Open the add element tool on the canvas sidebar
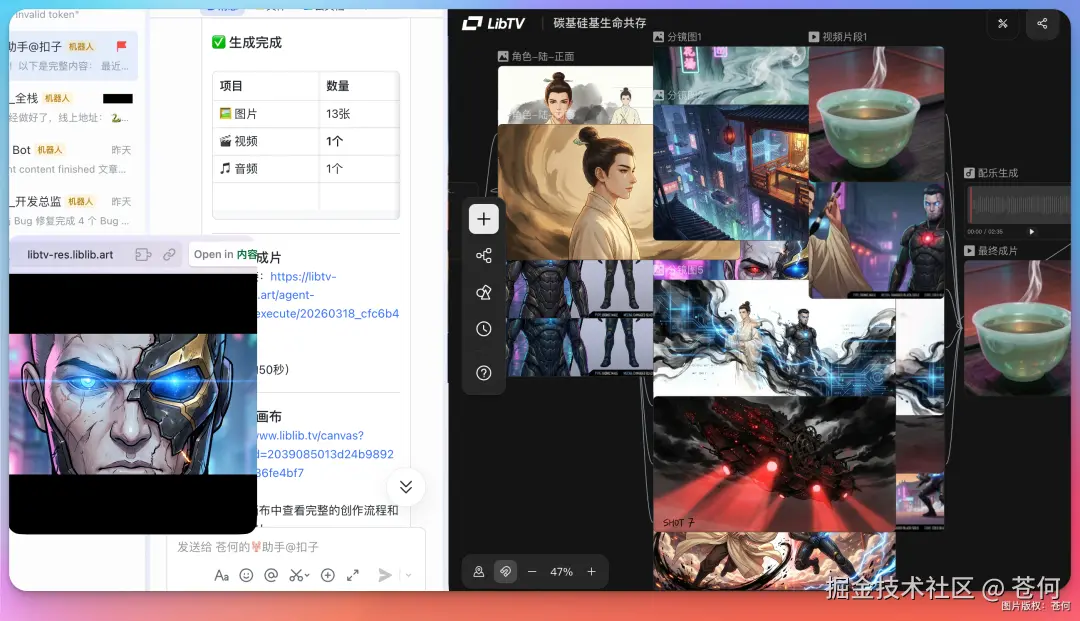This screenshot has height=621, width=1080. tap(484, 218)
